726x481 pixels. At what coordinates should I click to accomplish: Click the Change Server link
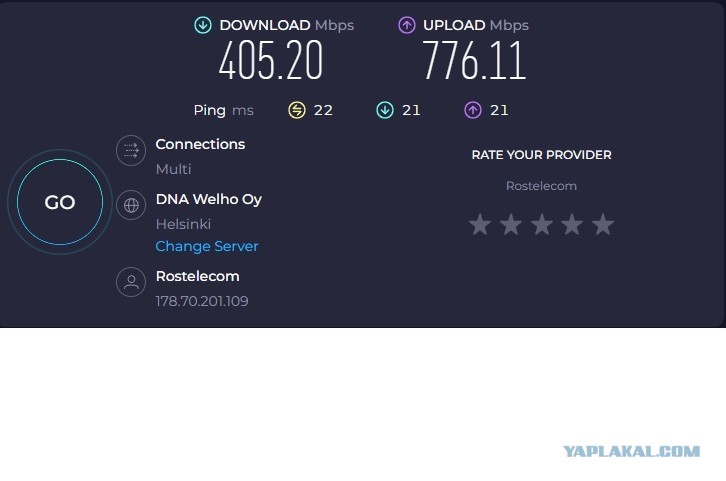(x=207, y=246)
